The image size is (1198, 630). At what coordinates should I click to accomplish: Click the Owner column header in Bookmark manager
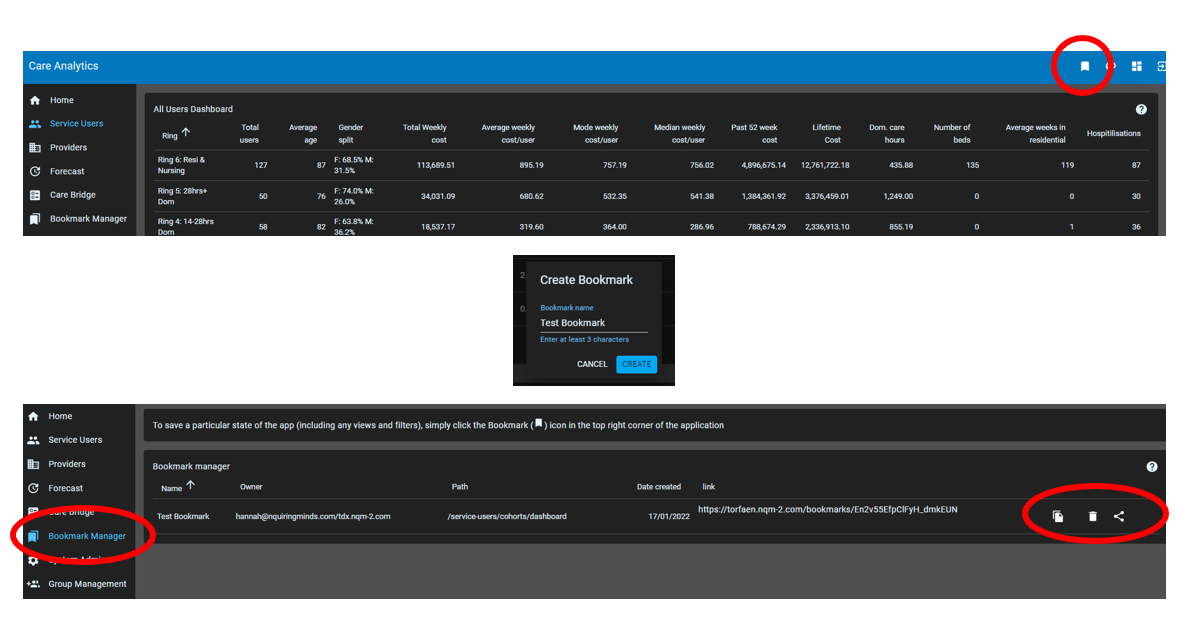click(x=251, y=486)
